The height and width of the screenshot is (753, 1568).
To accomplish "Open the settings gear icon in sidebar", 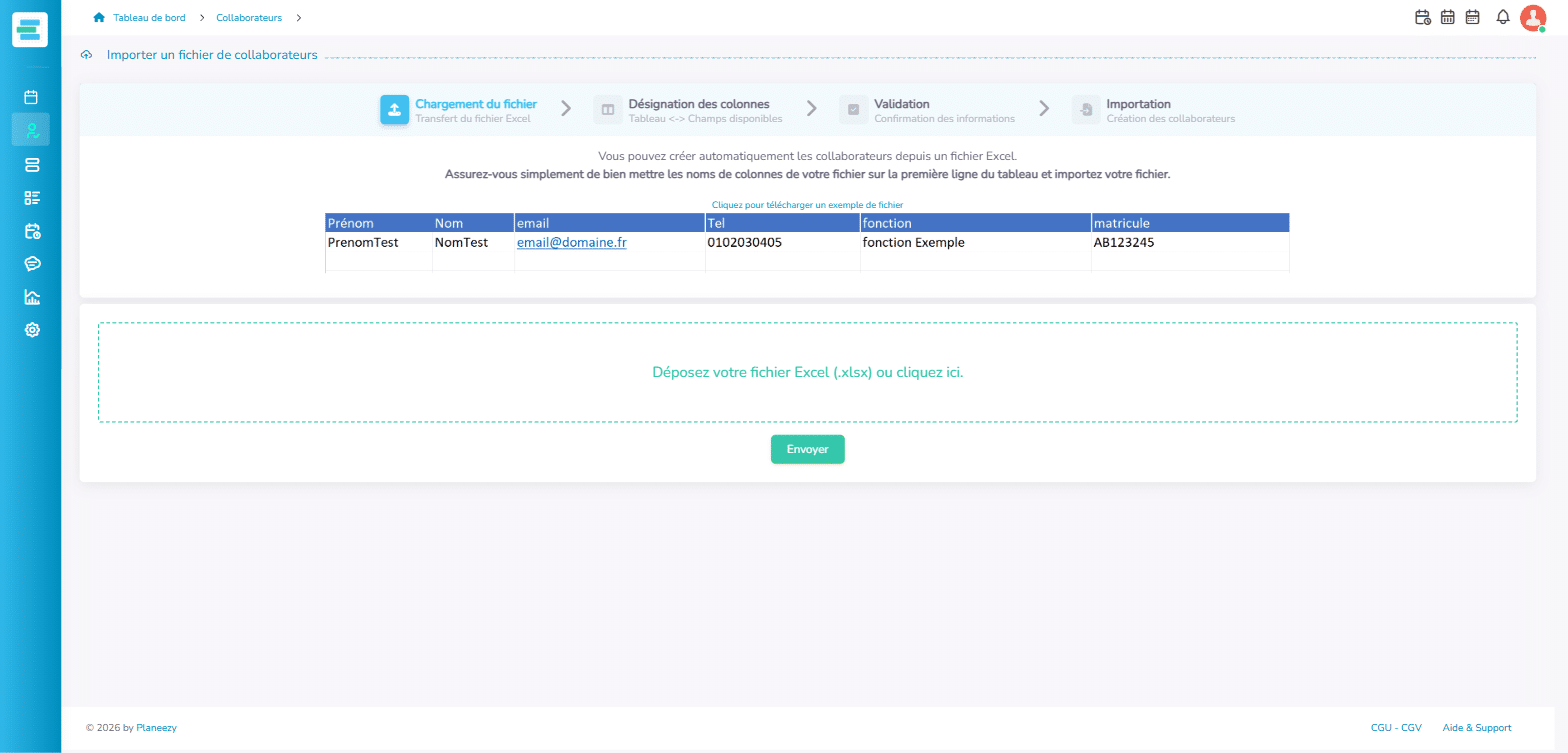I will 31,329.
